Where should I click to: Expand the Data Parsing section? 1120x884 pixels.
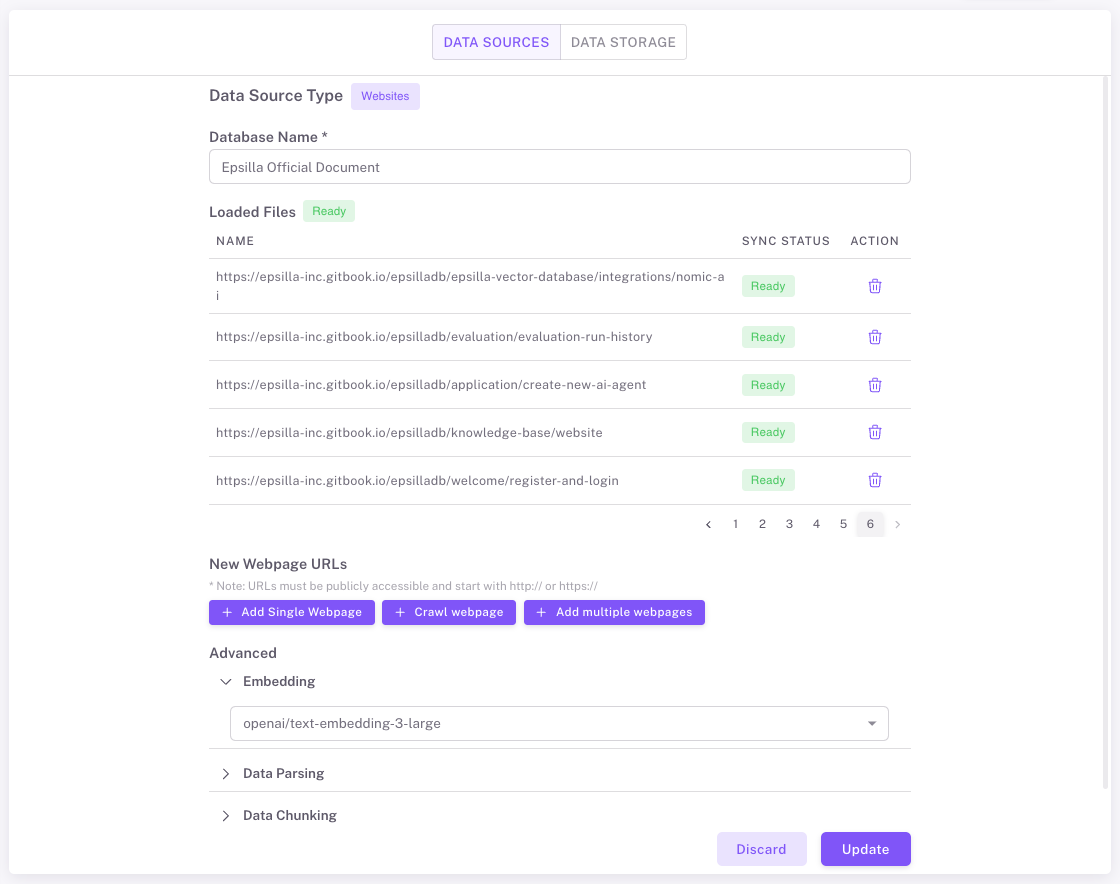(226, 773)
